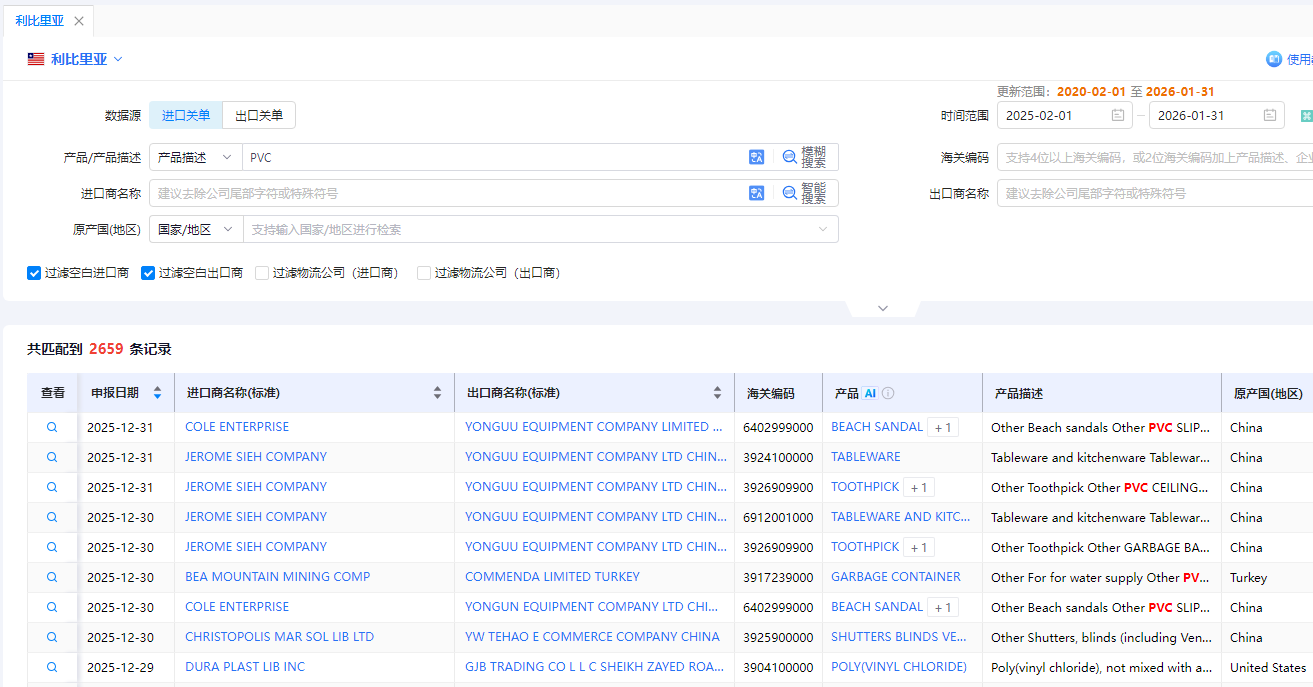Sort by 申报日期 column arrows
The width and height of the screenshot is (1313, 687).
(x=157, y=393)
